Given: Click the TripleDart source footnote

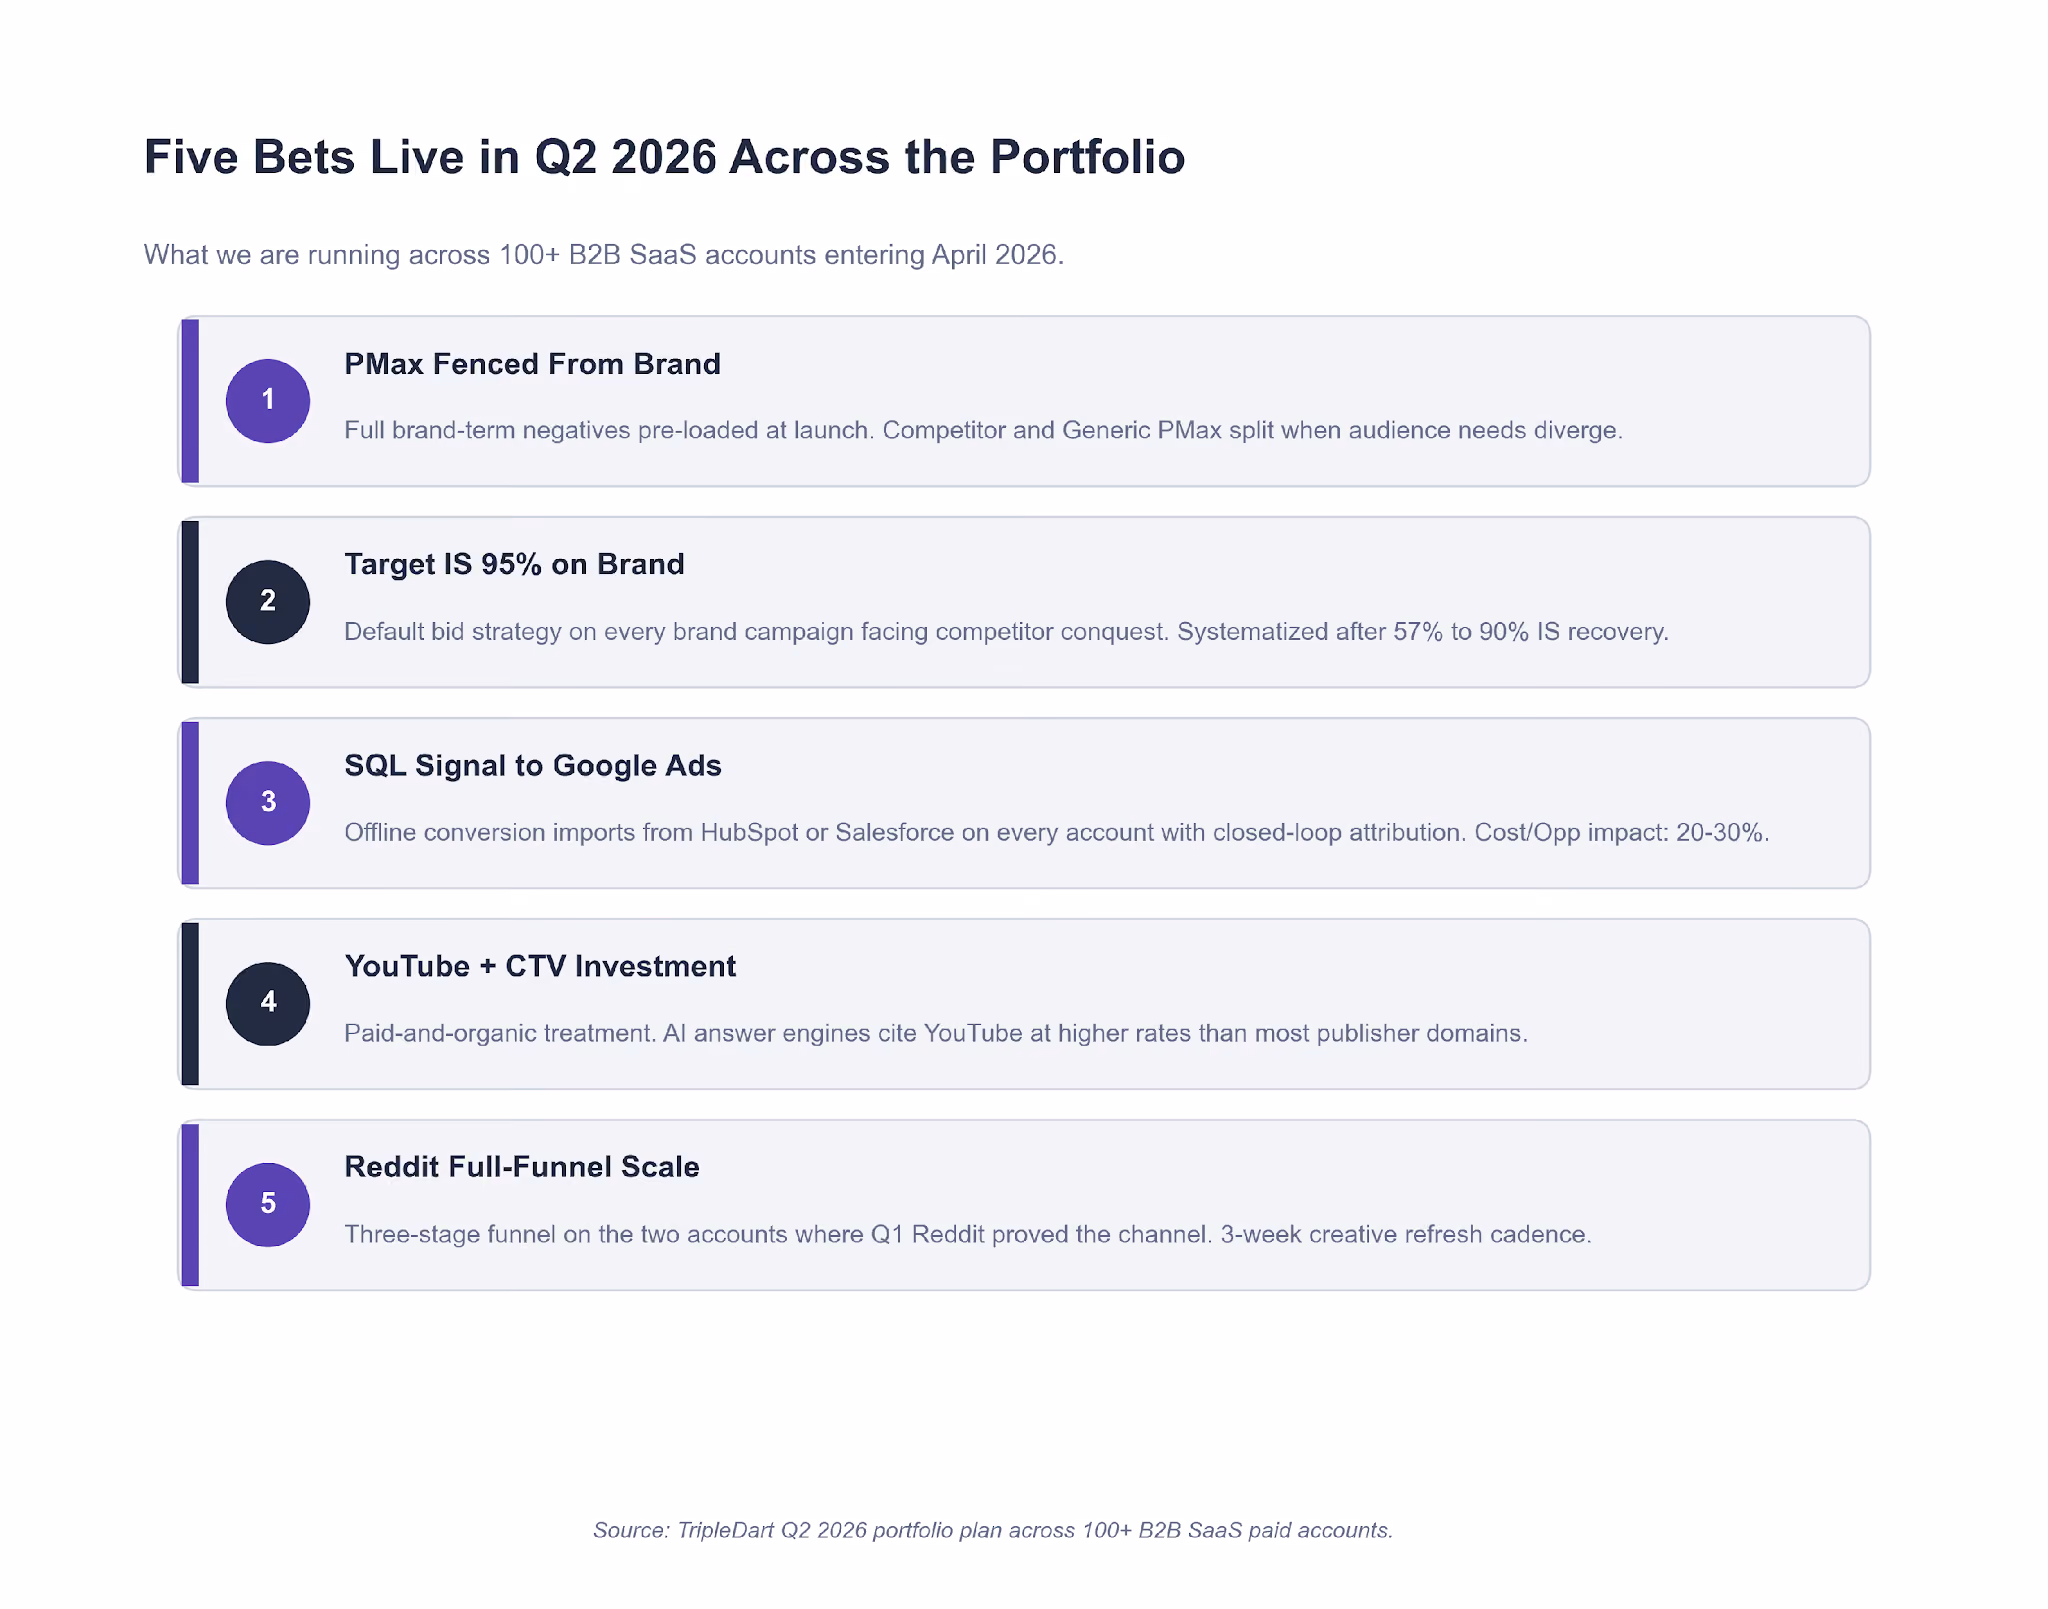Looking at the screenshot, I should (993, 1530).
